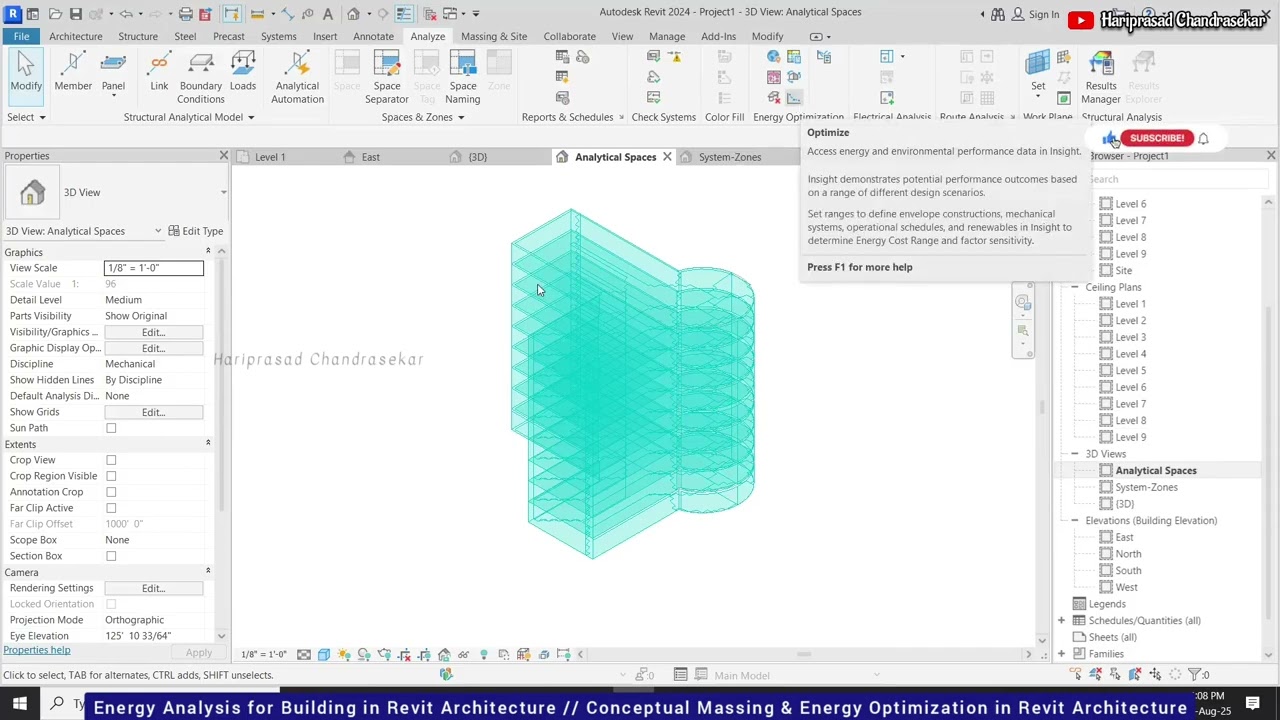Change the visual style in view control bar
The width and height of the screenshot is (1280, 720).
pyautogui.click(x=324, y=655)
